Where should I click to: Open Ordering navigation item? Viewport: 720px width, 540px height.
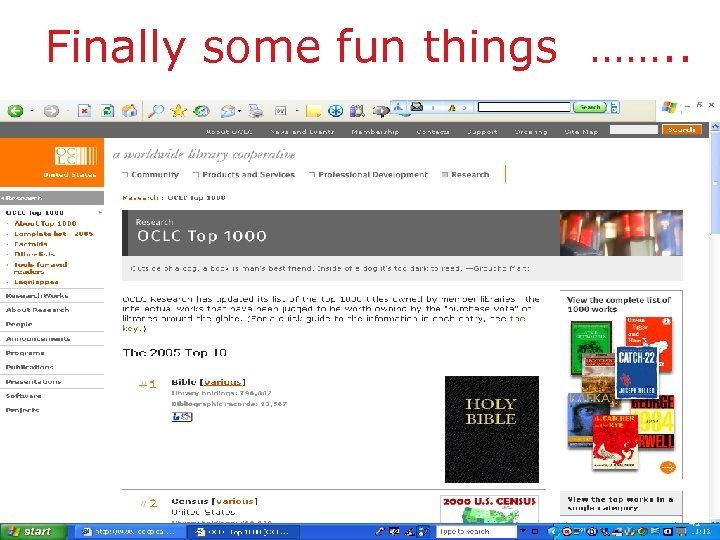tap(531, 131)
